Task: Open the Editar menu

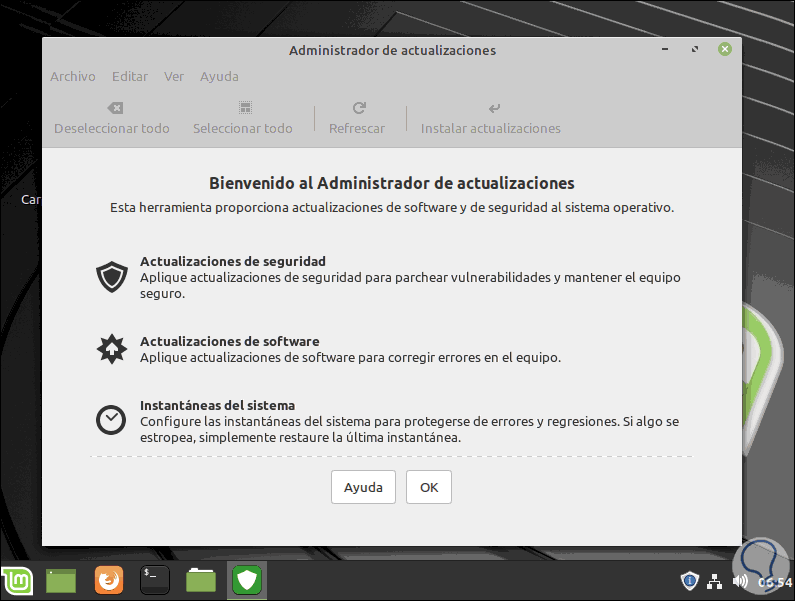Action: 130,77
